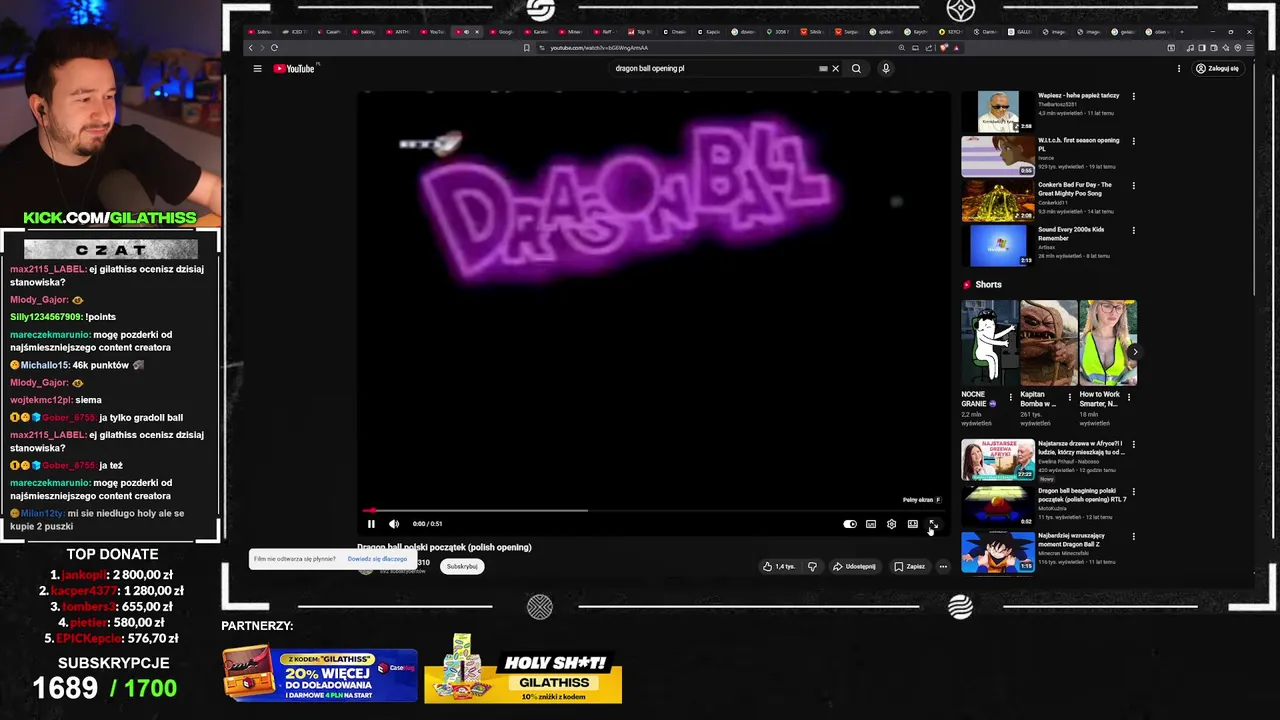Open YouTube settings three-dot menu
This screenshot has width=1280, height=720.
coord(1179,69)
